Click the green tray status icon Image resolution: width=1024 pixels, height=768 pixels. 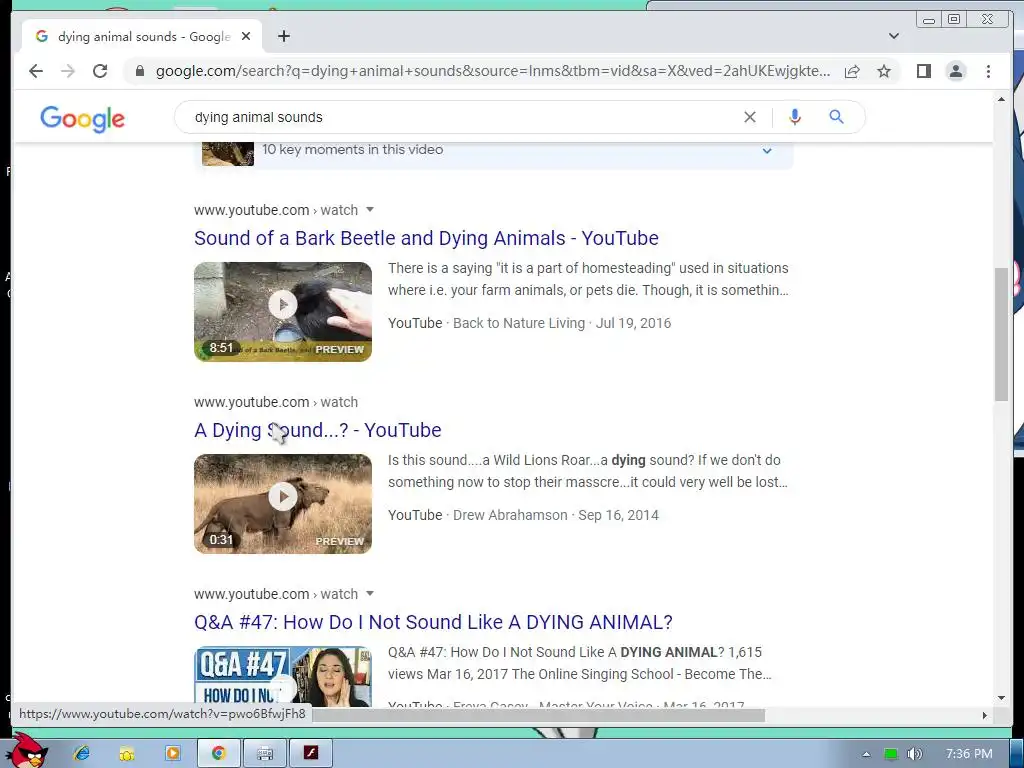(x=890, y=754)
